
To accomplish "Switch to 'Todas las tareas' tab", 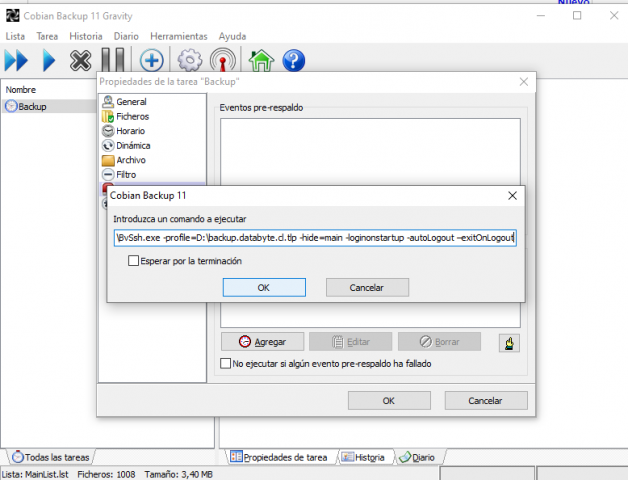I will click(x=51, y=457).
